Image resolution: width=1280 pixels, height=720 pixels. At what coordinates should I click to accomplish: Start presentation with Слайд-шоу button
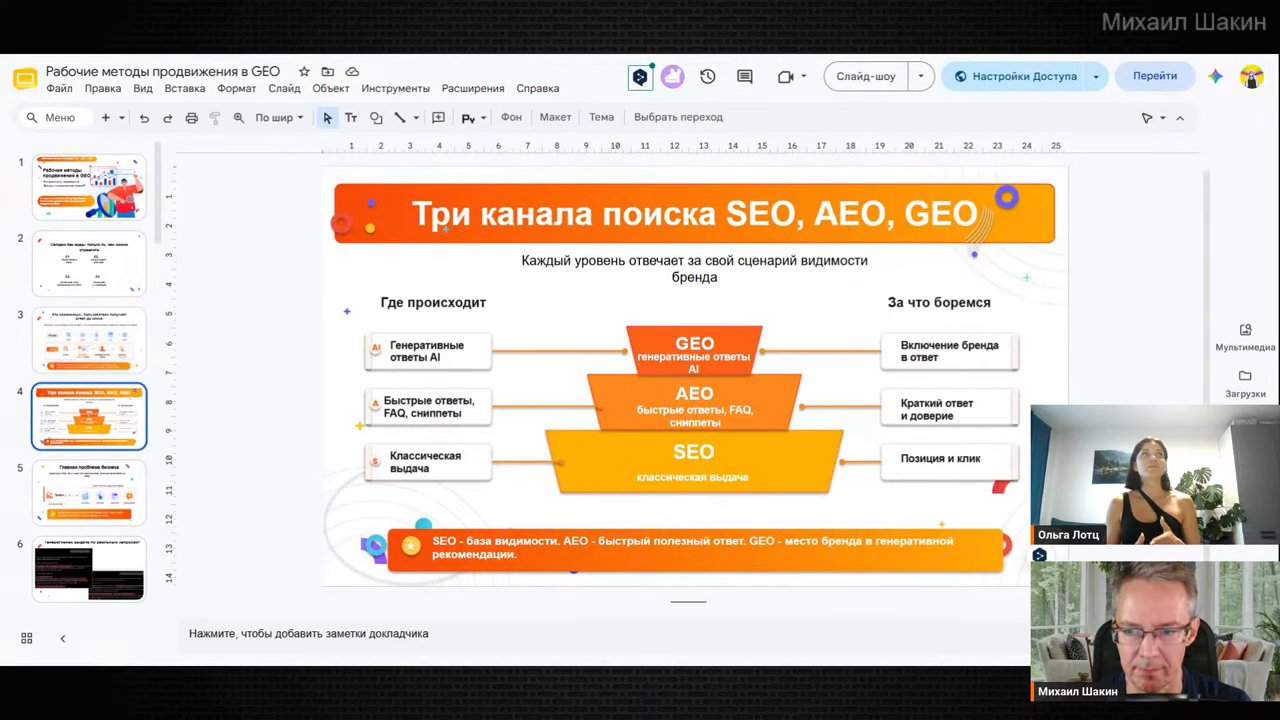pos(866,76)
